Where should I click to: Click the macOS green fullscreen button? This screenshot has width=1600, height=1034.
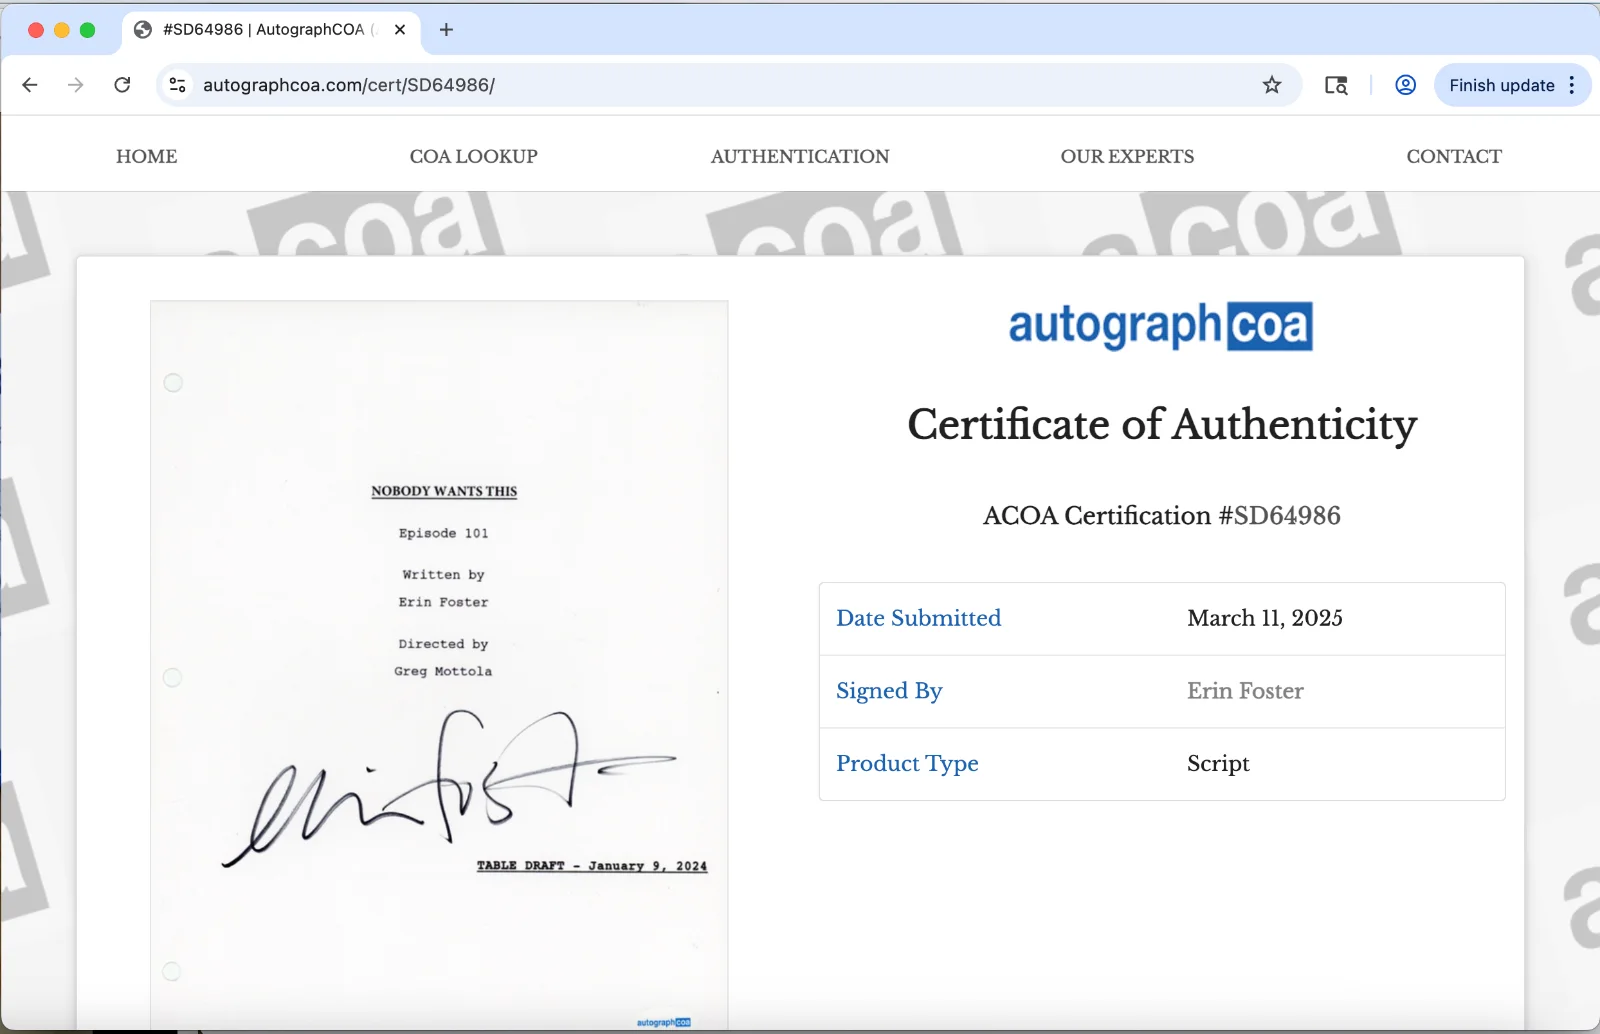[87, 30]
